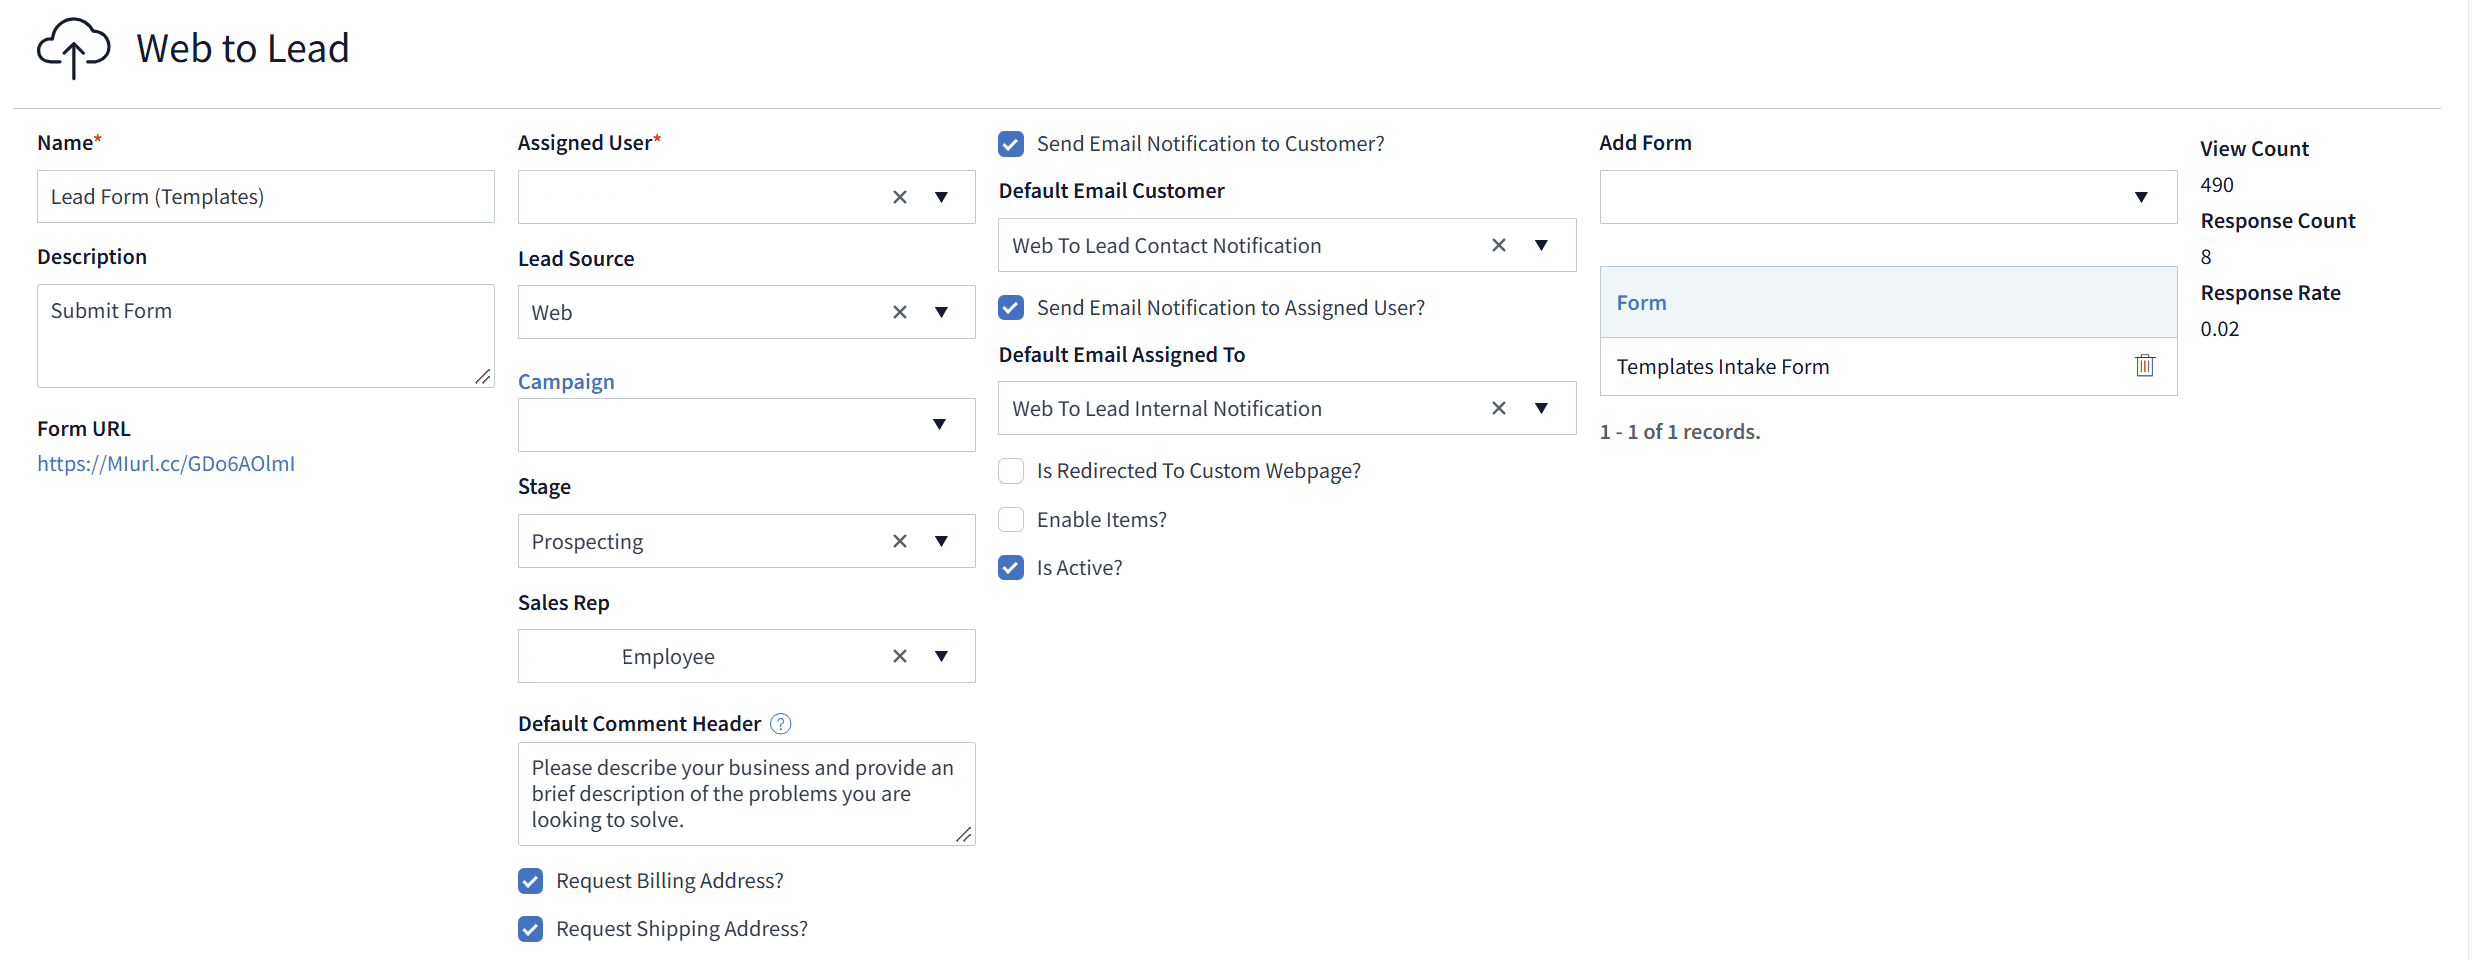2472x960 pixels.
Task: Open Default Comment Header help tooltip
Action: point(781,723)
